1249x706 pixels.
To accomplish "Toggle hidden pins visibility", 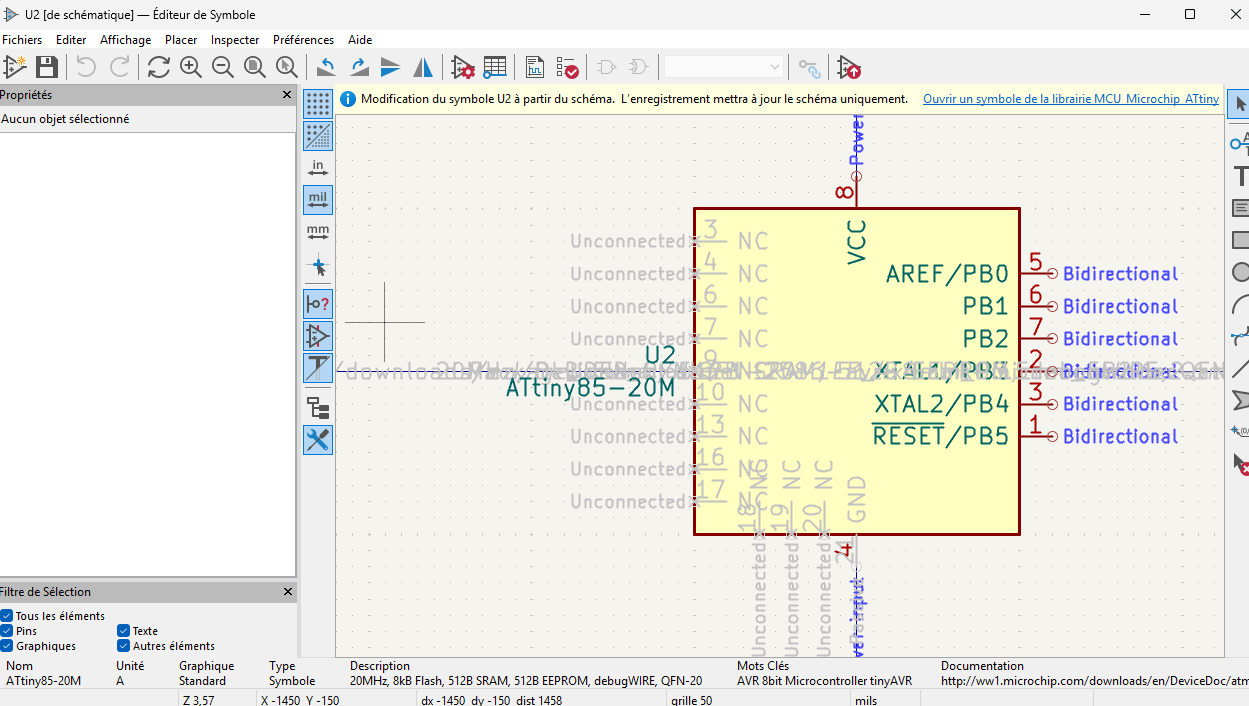I will 318,336.
